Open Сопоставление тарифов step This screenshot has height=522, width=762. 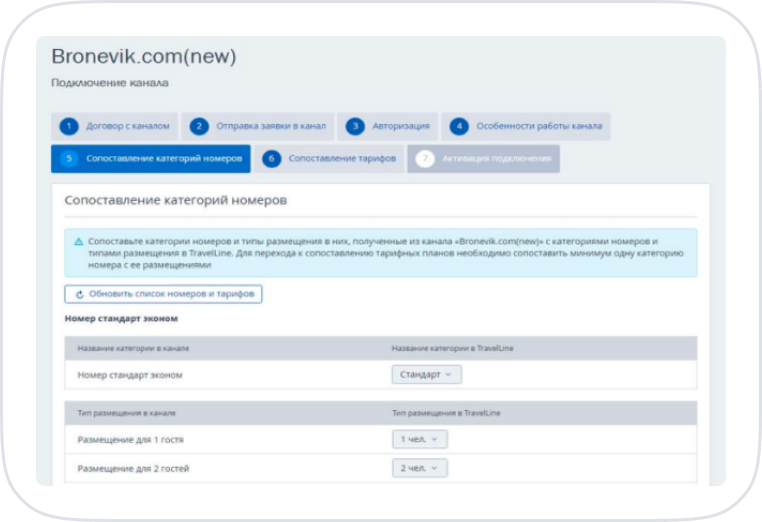click(x=329, y=158)
